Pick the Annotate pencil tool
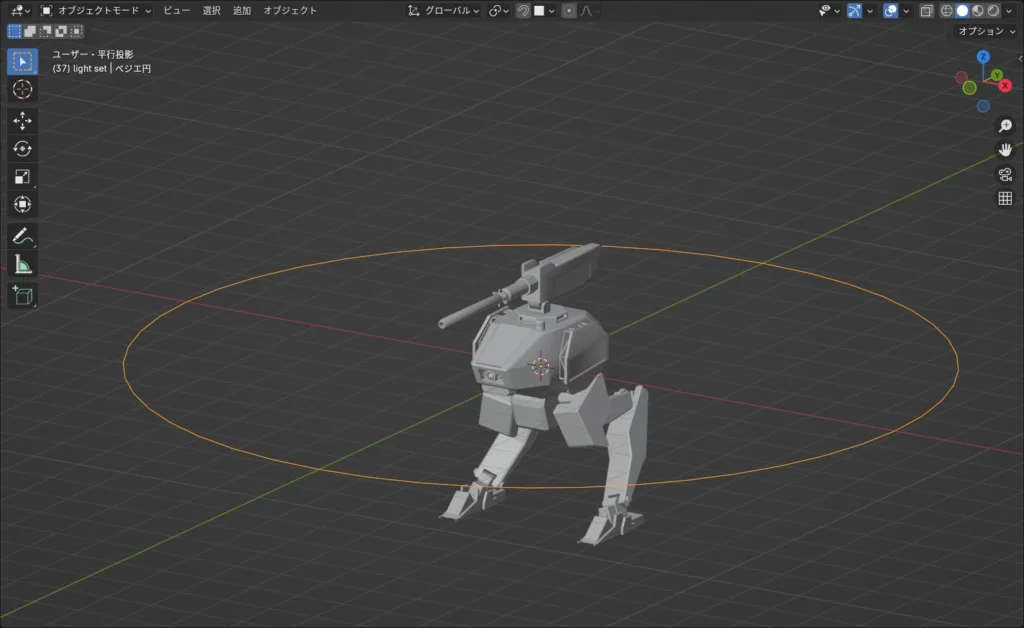1024x628 pixels. pyautogui.click(x=22, y=237)
